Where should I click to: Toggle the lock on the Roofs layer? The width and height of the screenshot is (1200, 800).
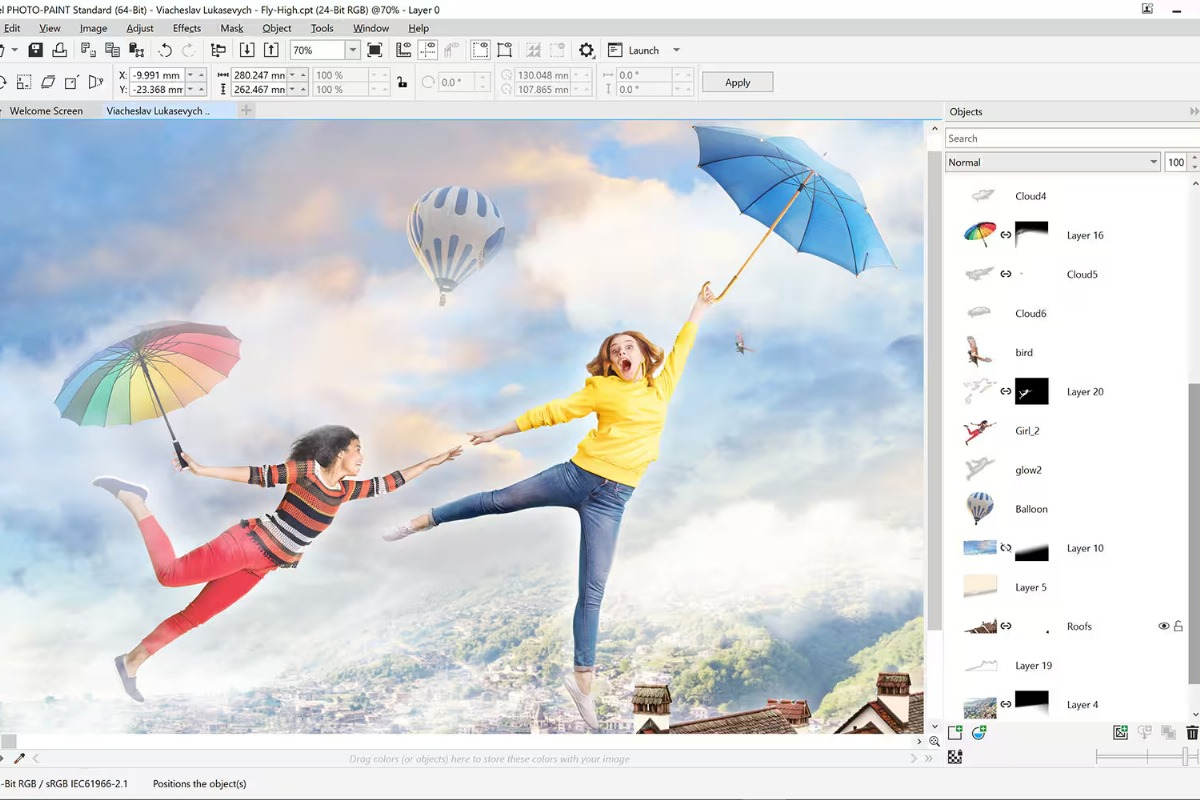tap(1178, 626)
